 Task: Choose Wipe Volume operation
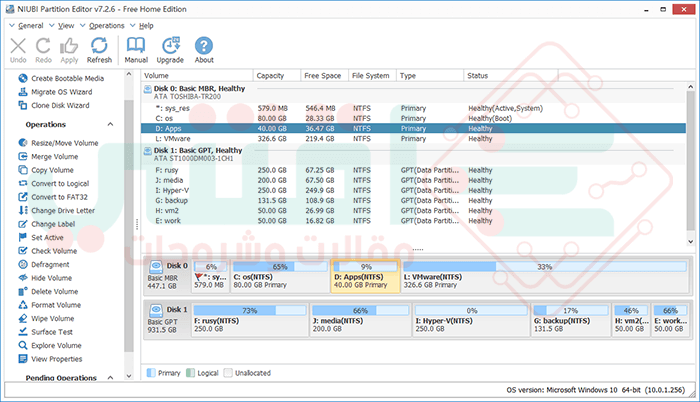[x=46, y=318]
